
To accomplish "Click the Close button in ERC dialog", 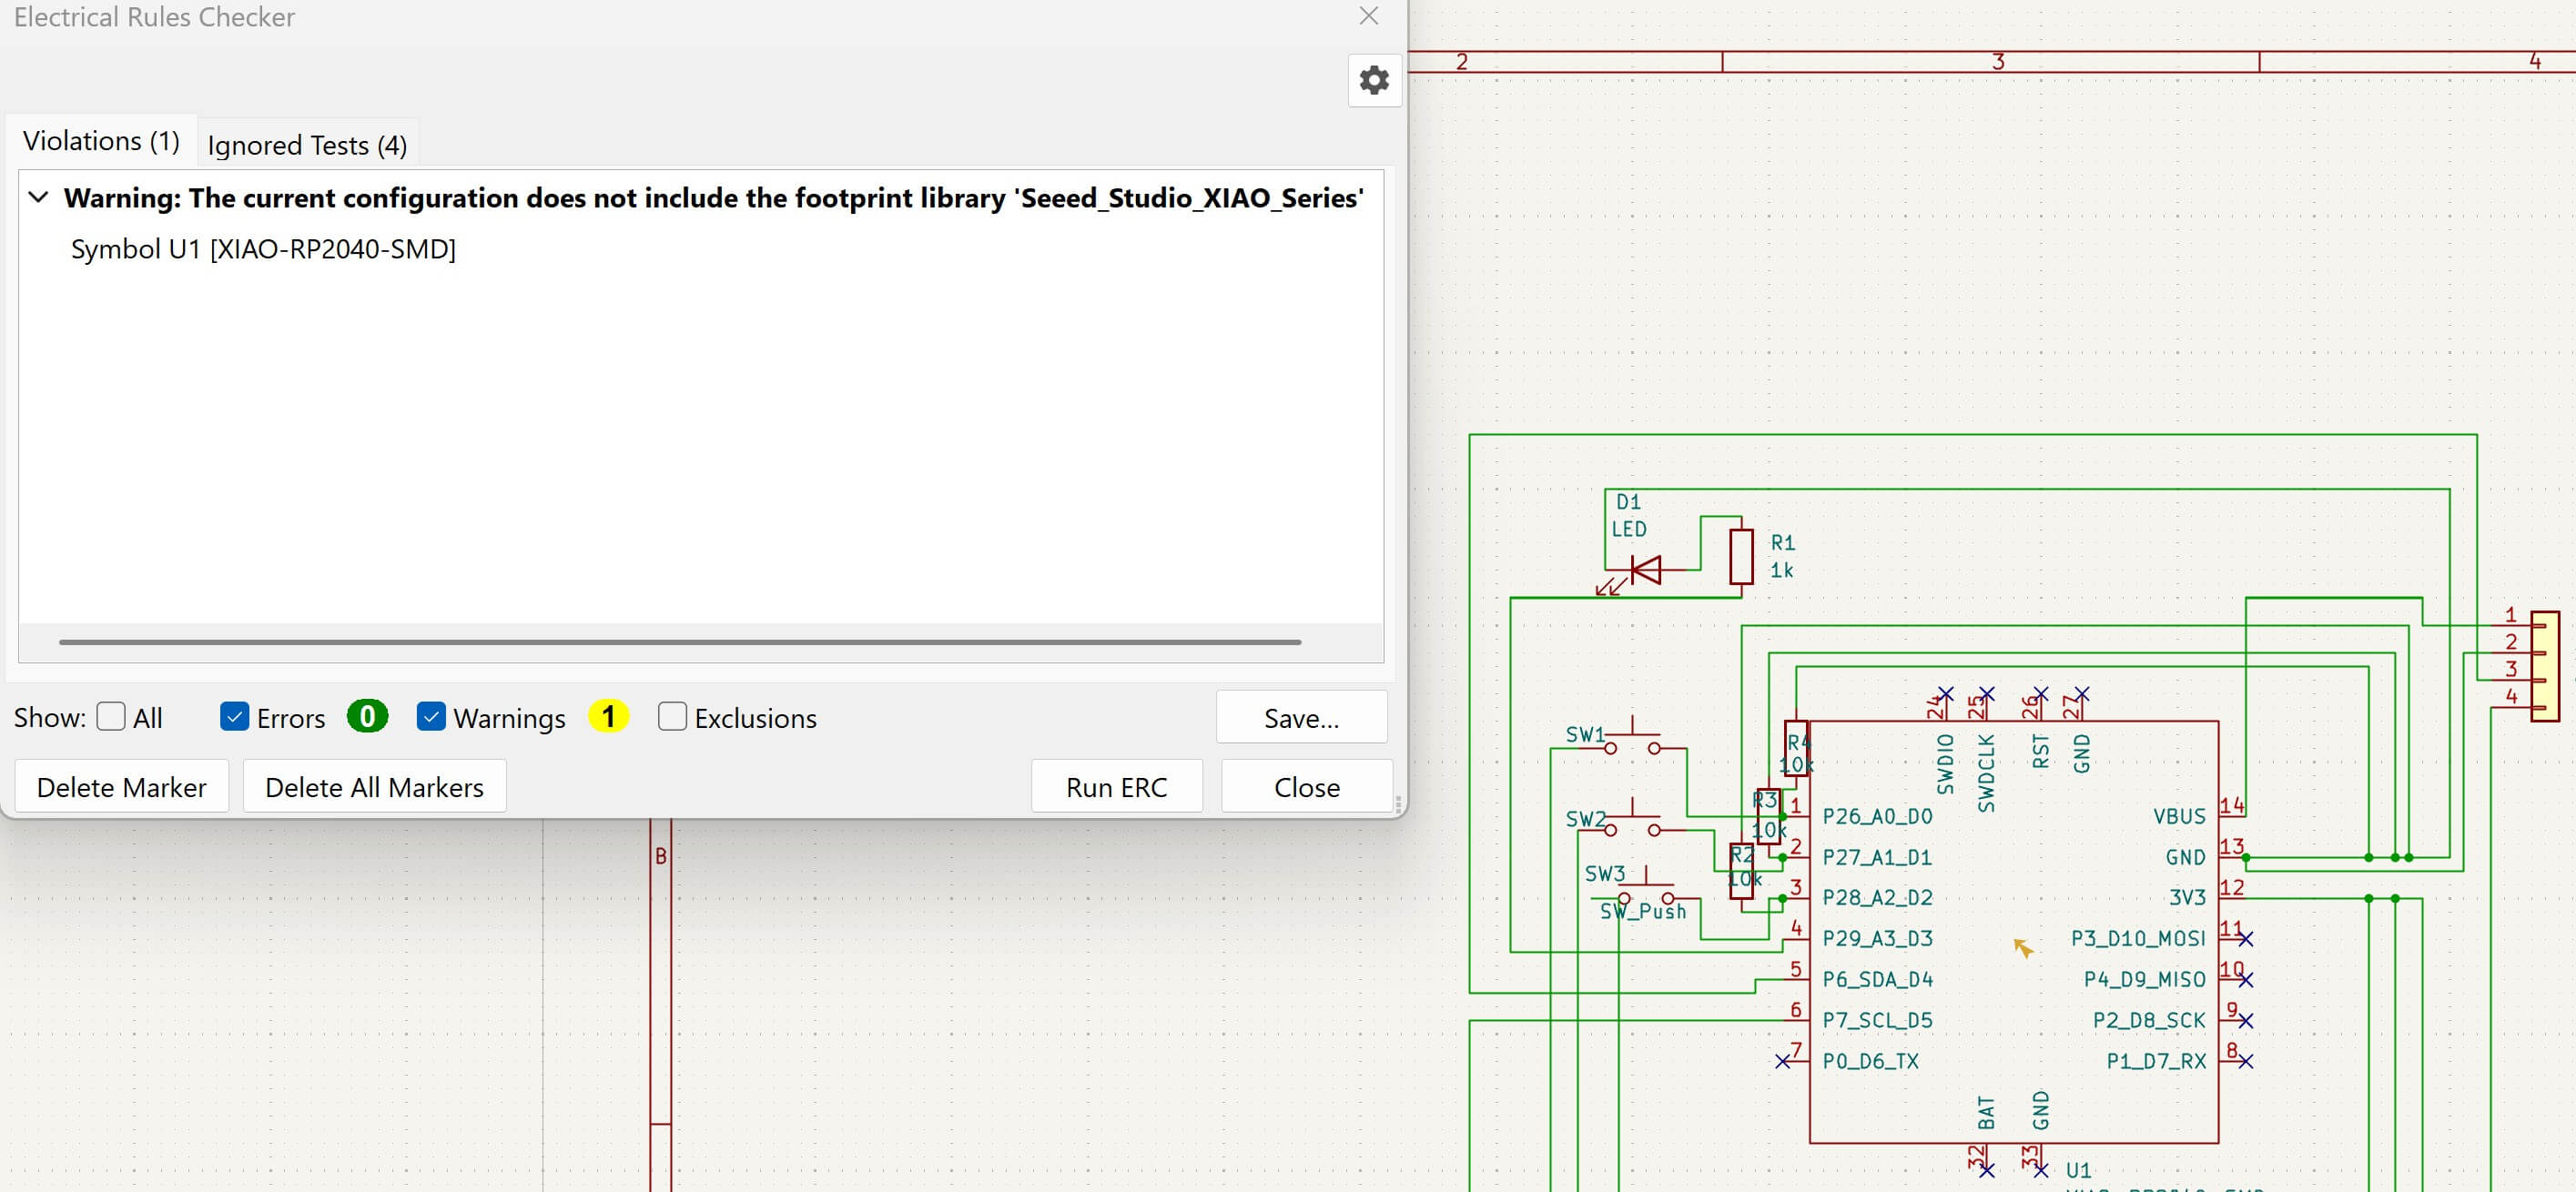I will [1307, 786].
